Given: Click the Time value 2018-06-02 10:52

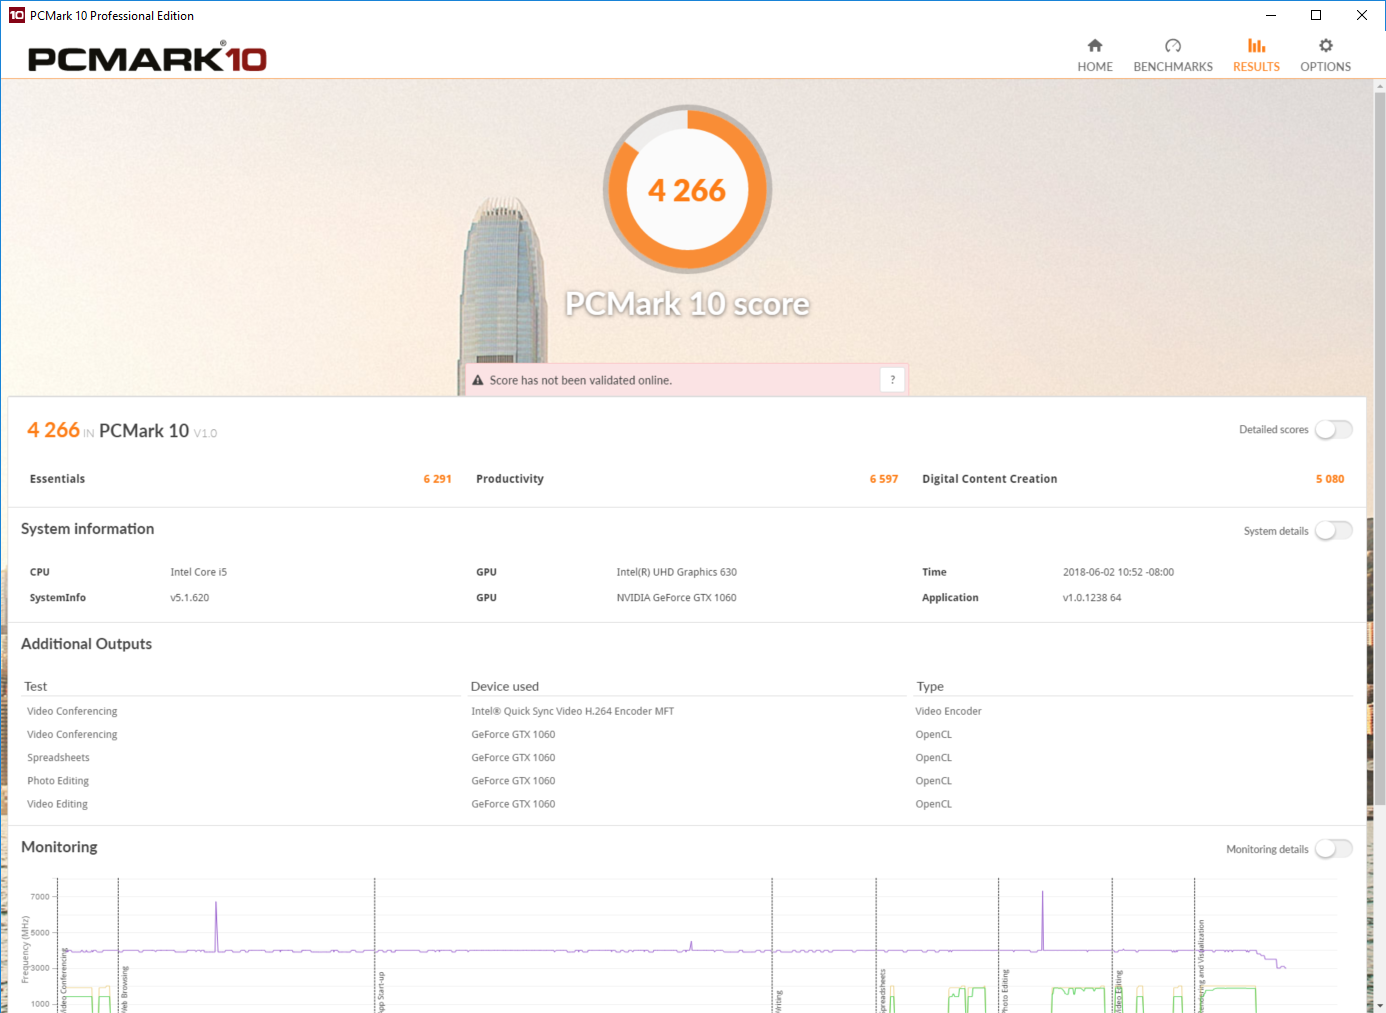Looking at the screenshot, I should coord(1118,572).
